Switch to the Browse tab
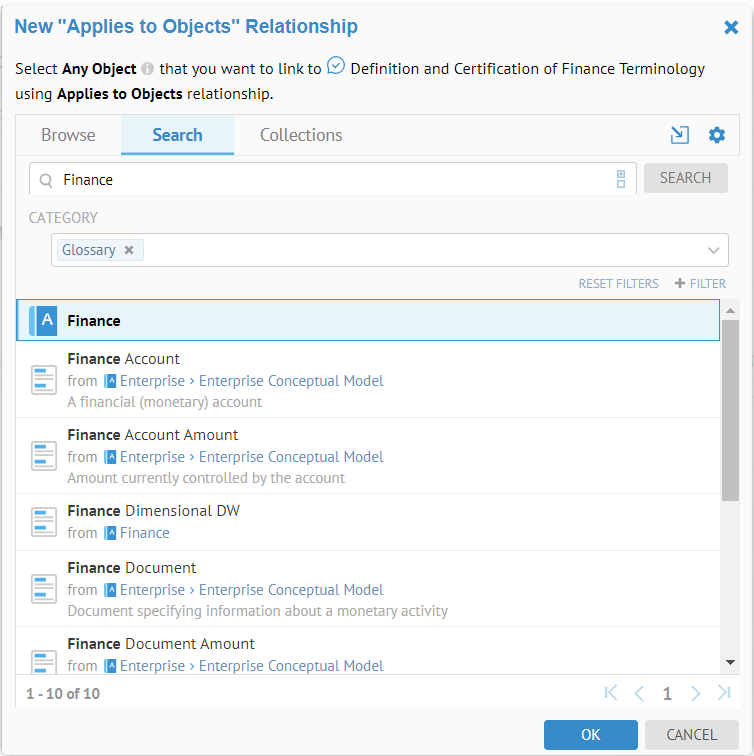 click(68, 135)
